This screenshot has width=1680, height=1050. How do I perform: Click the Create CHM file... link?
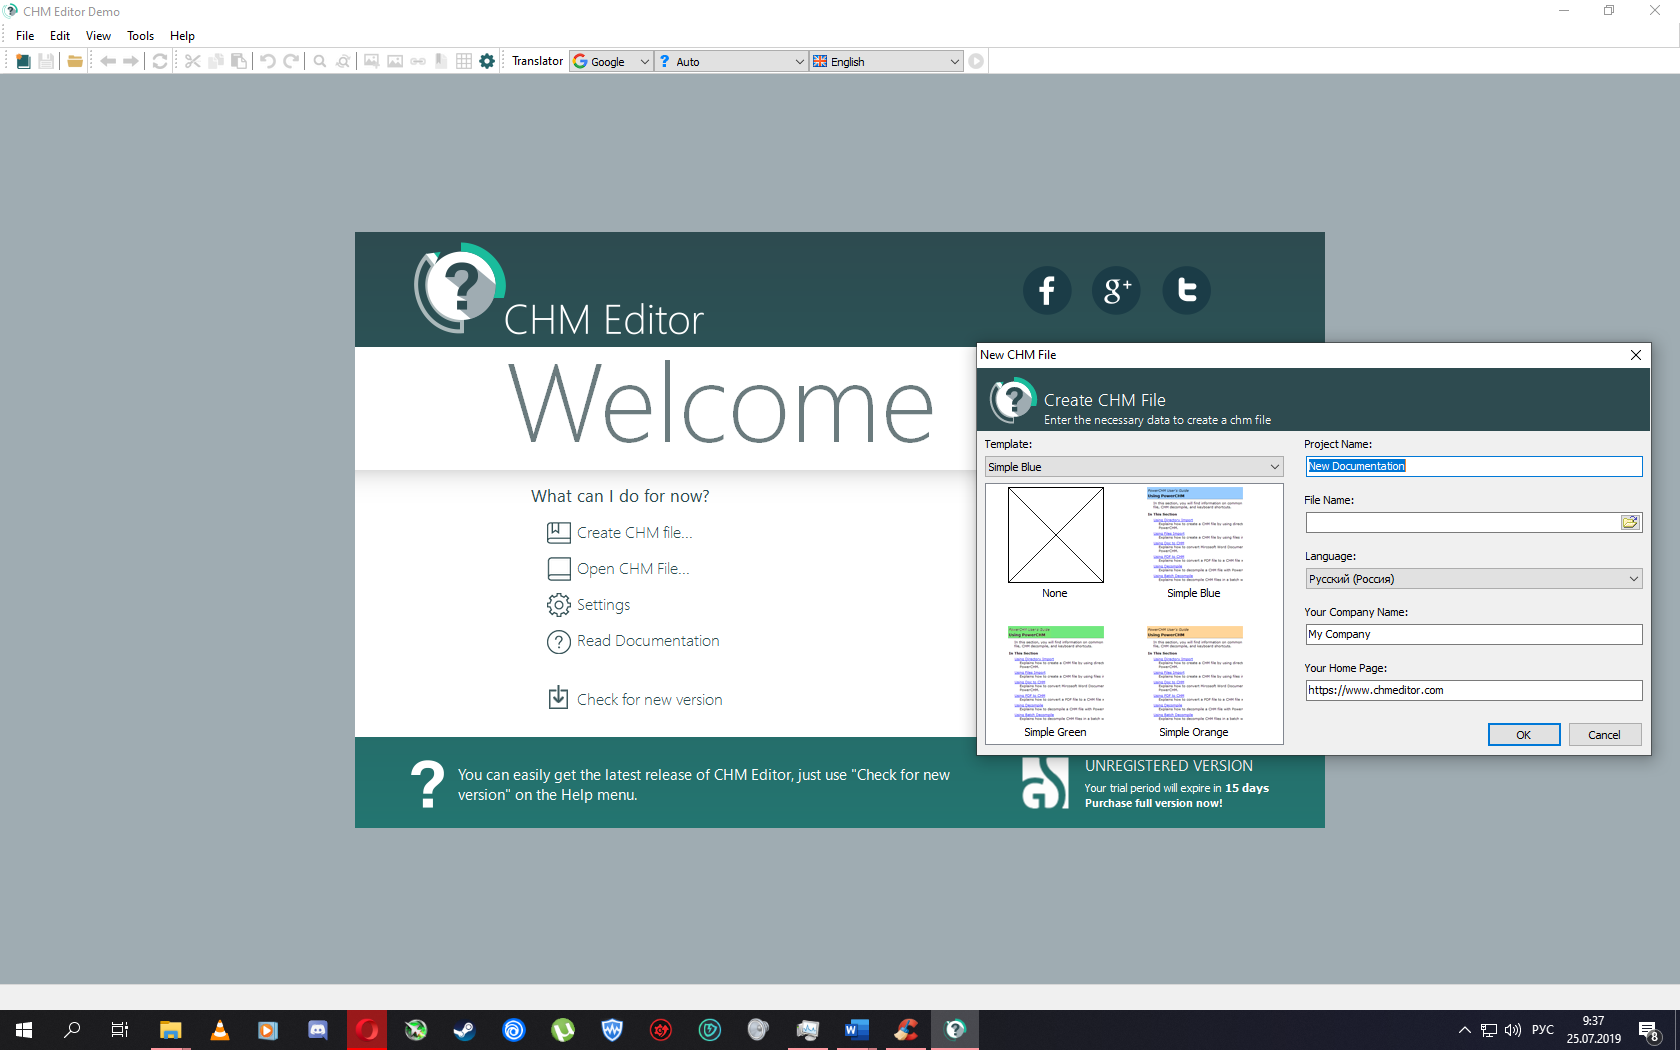click(634, 533)
